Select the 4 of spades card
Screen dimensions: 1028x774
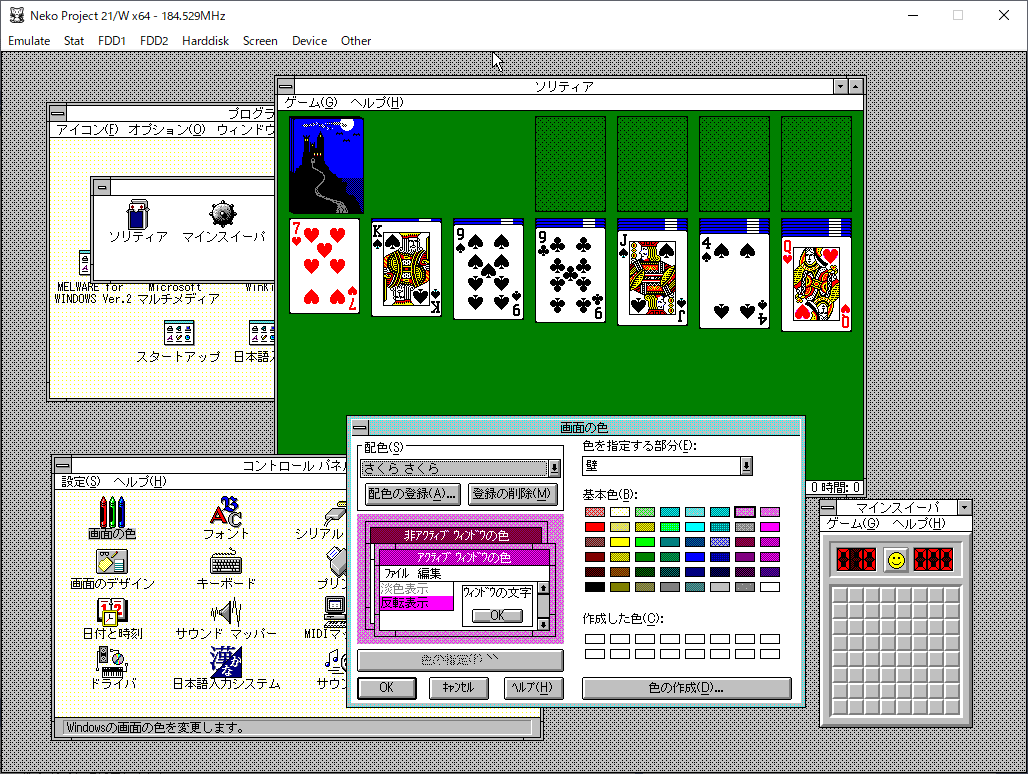(734, 281)
